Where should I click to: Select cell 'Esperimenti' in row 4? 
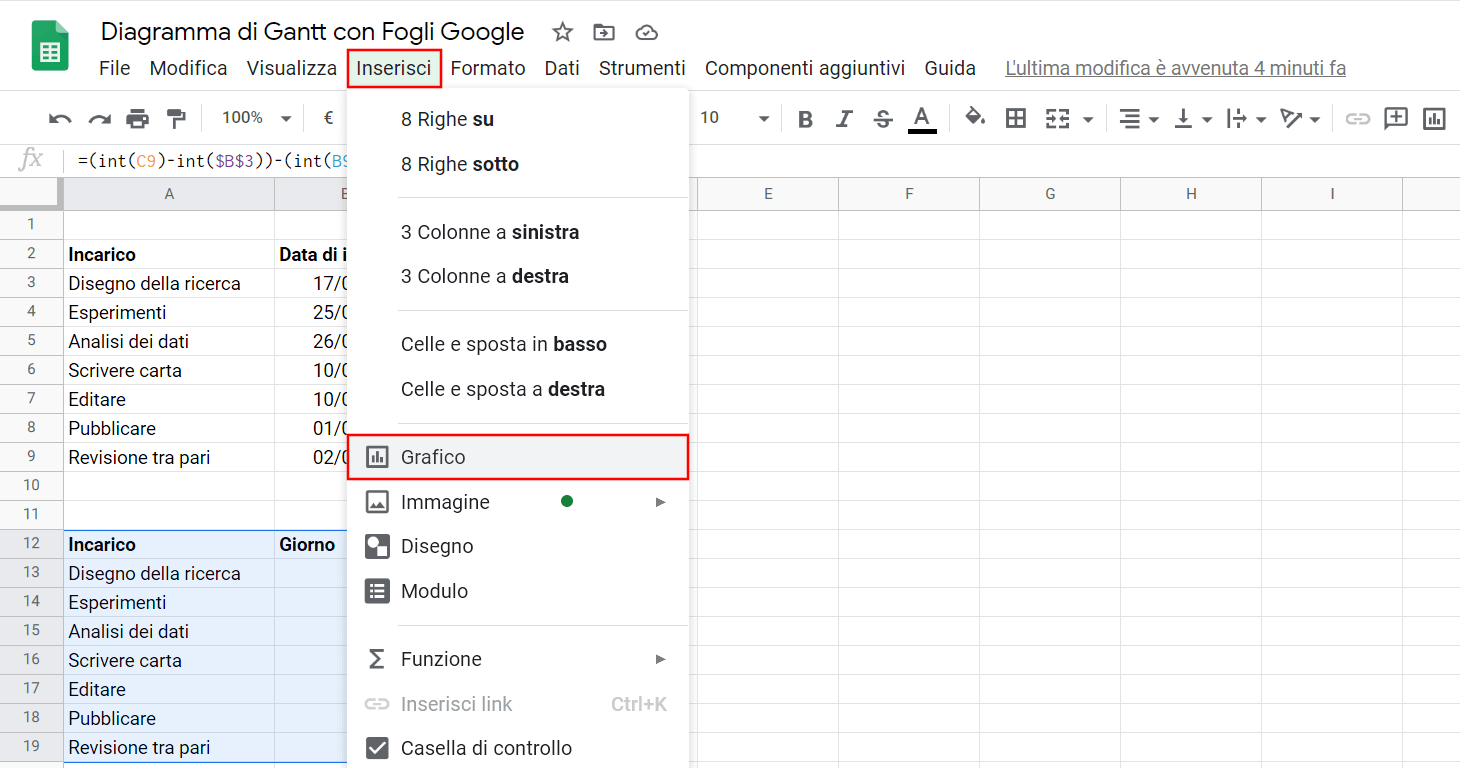(169, 312)
